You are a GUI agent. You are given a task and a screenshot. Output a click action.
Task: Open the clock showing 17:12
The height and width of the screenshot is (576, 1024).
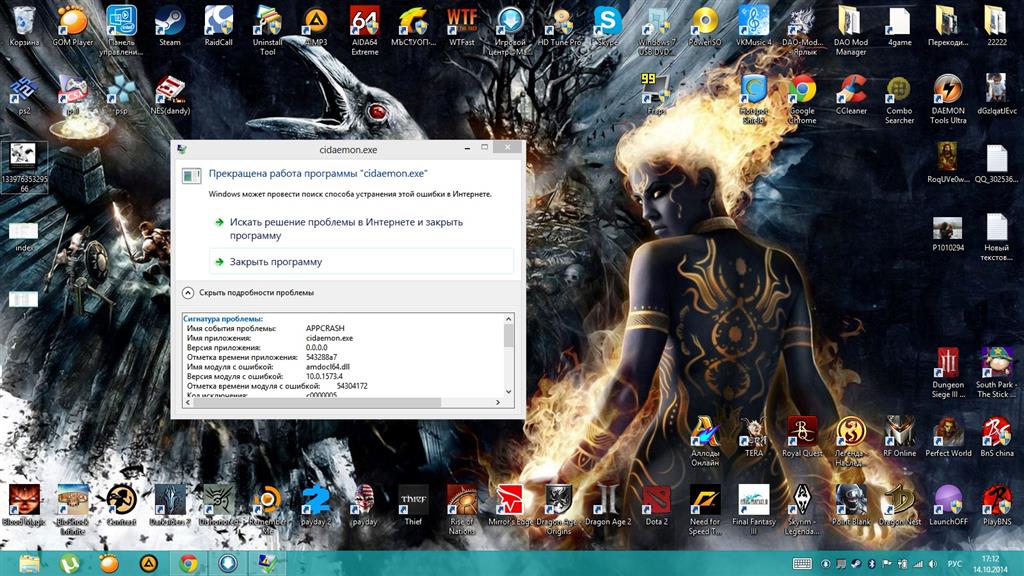point(991,564)
